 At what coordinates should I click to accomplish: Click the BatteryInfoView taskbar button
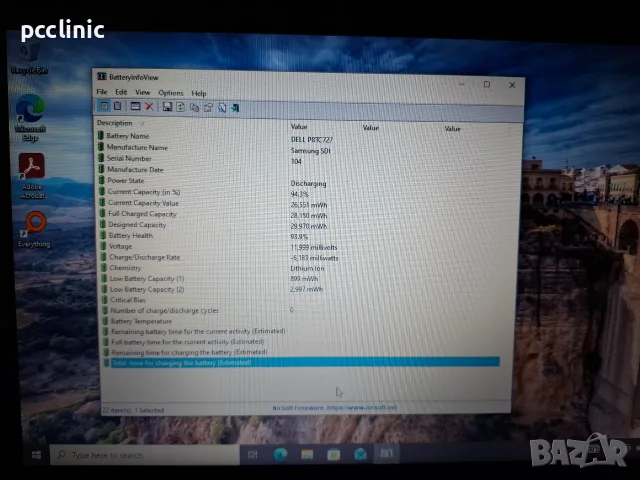386,453
